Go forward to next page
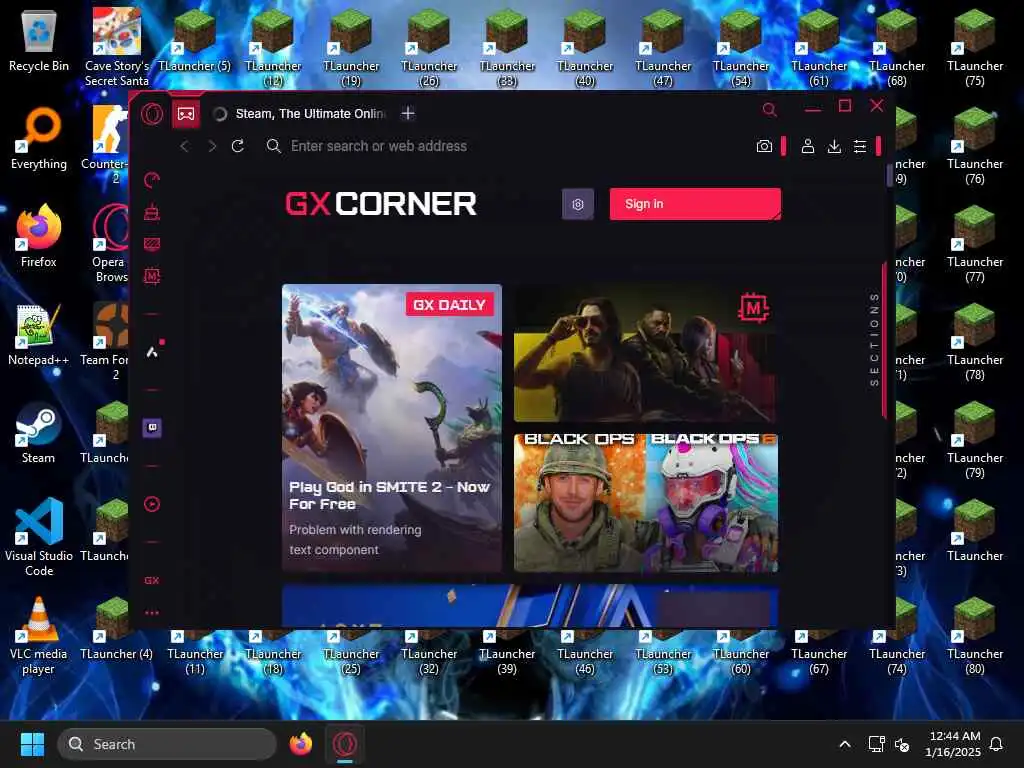 coord(212,146)
